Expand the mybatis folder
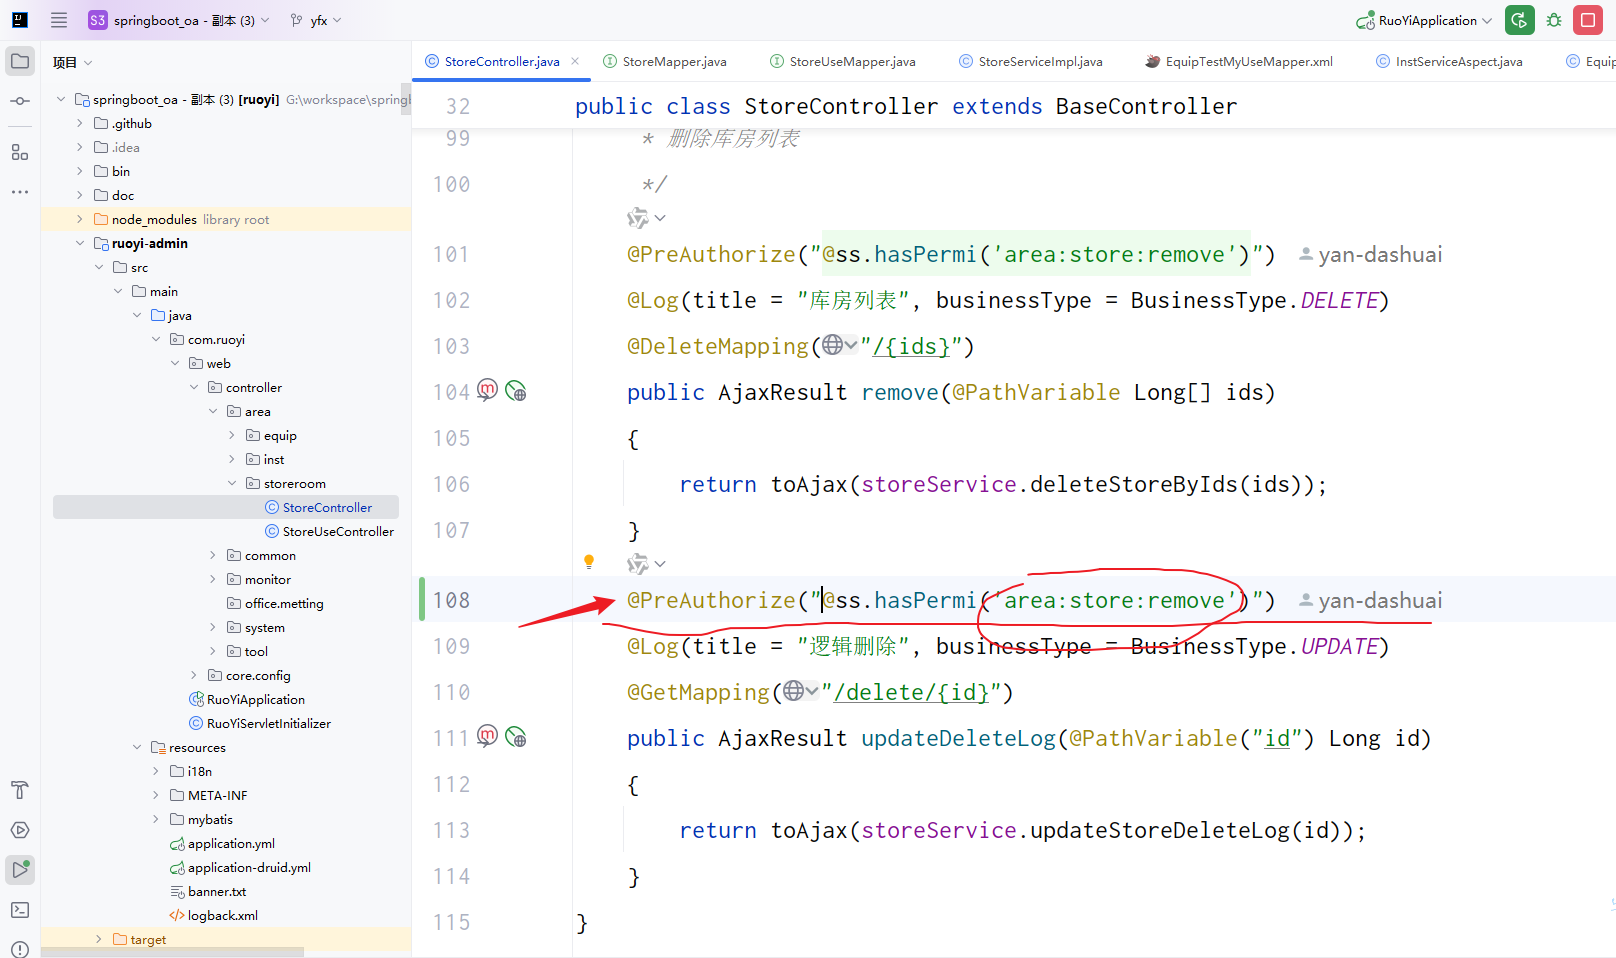 tap(156, 819)
